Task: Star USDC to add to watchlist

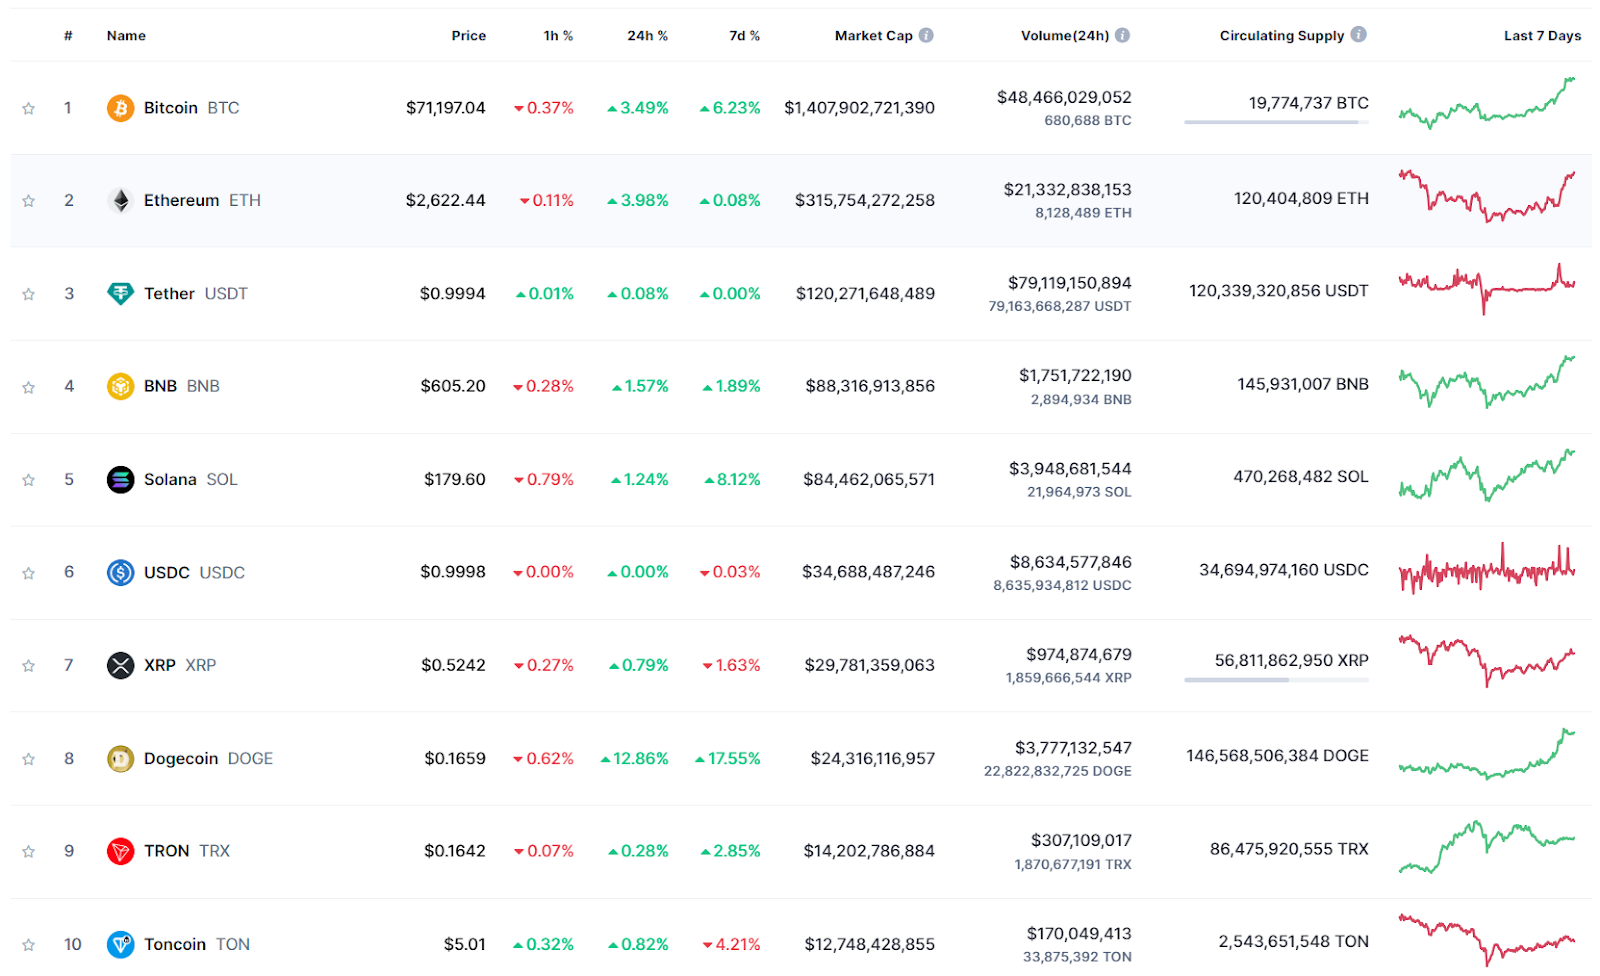Action: click(29, 573)
